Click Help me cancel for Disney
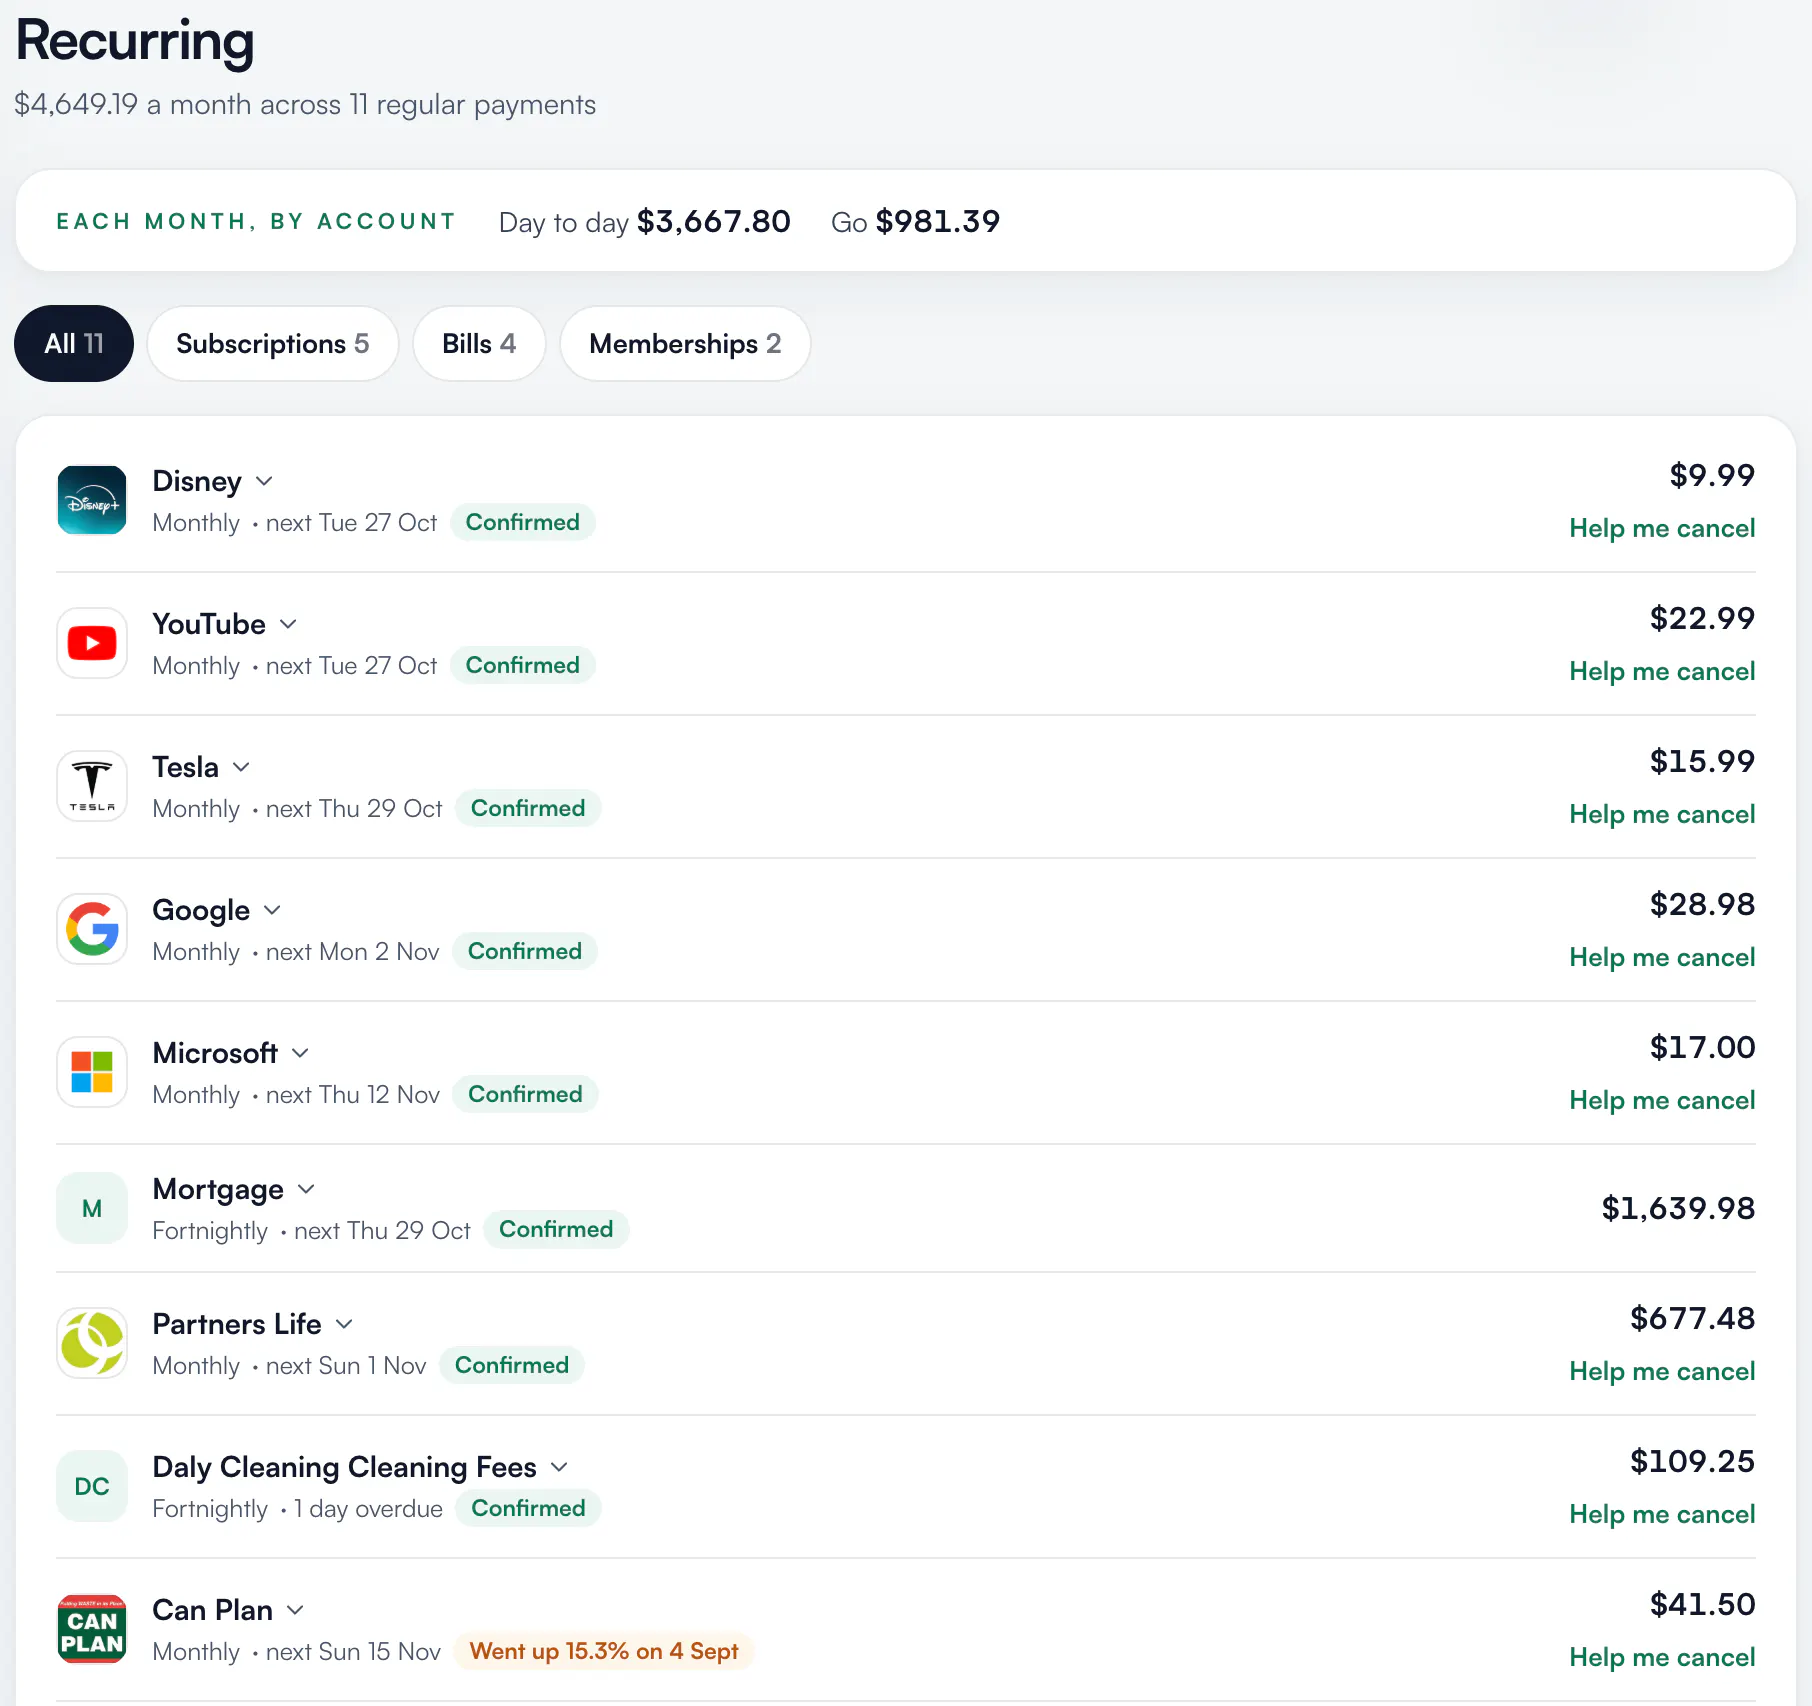The image size is (1812, 1706). [x=1662, y=528]
